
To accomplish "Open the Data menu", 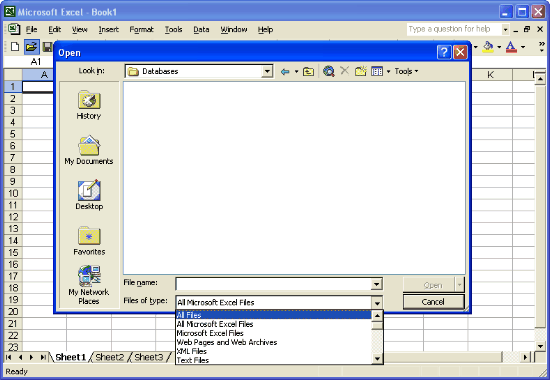I will coord(201,29).
